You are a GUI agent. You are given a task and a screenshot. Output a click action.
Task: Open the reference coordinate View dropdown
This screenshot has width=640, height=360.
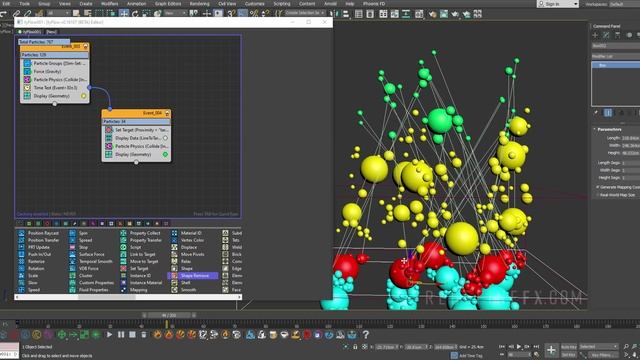click(x=175, y=13)
